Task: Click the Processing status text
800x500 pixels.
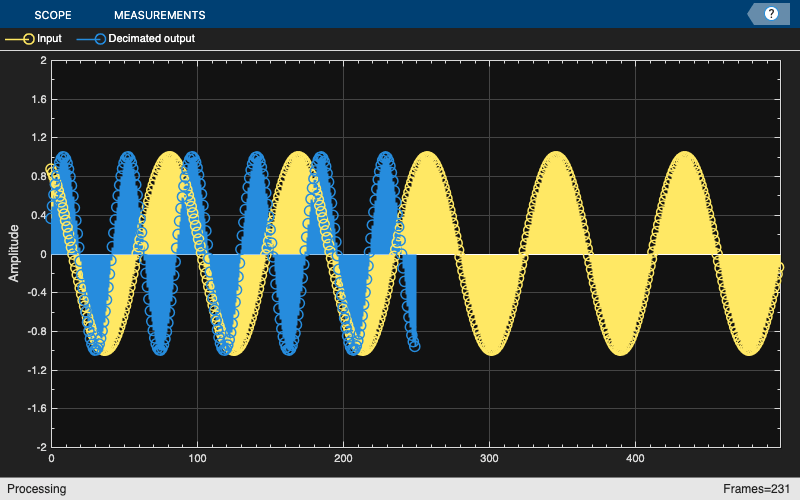Action: [x=36, y=489]
